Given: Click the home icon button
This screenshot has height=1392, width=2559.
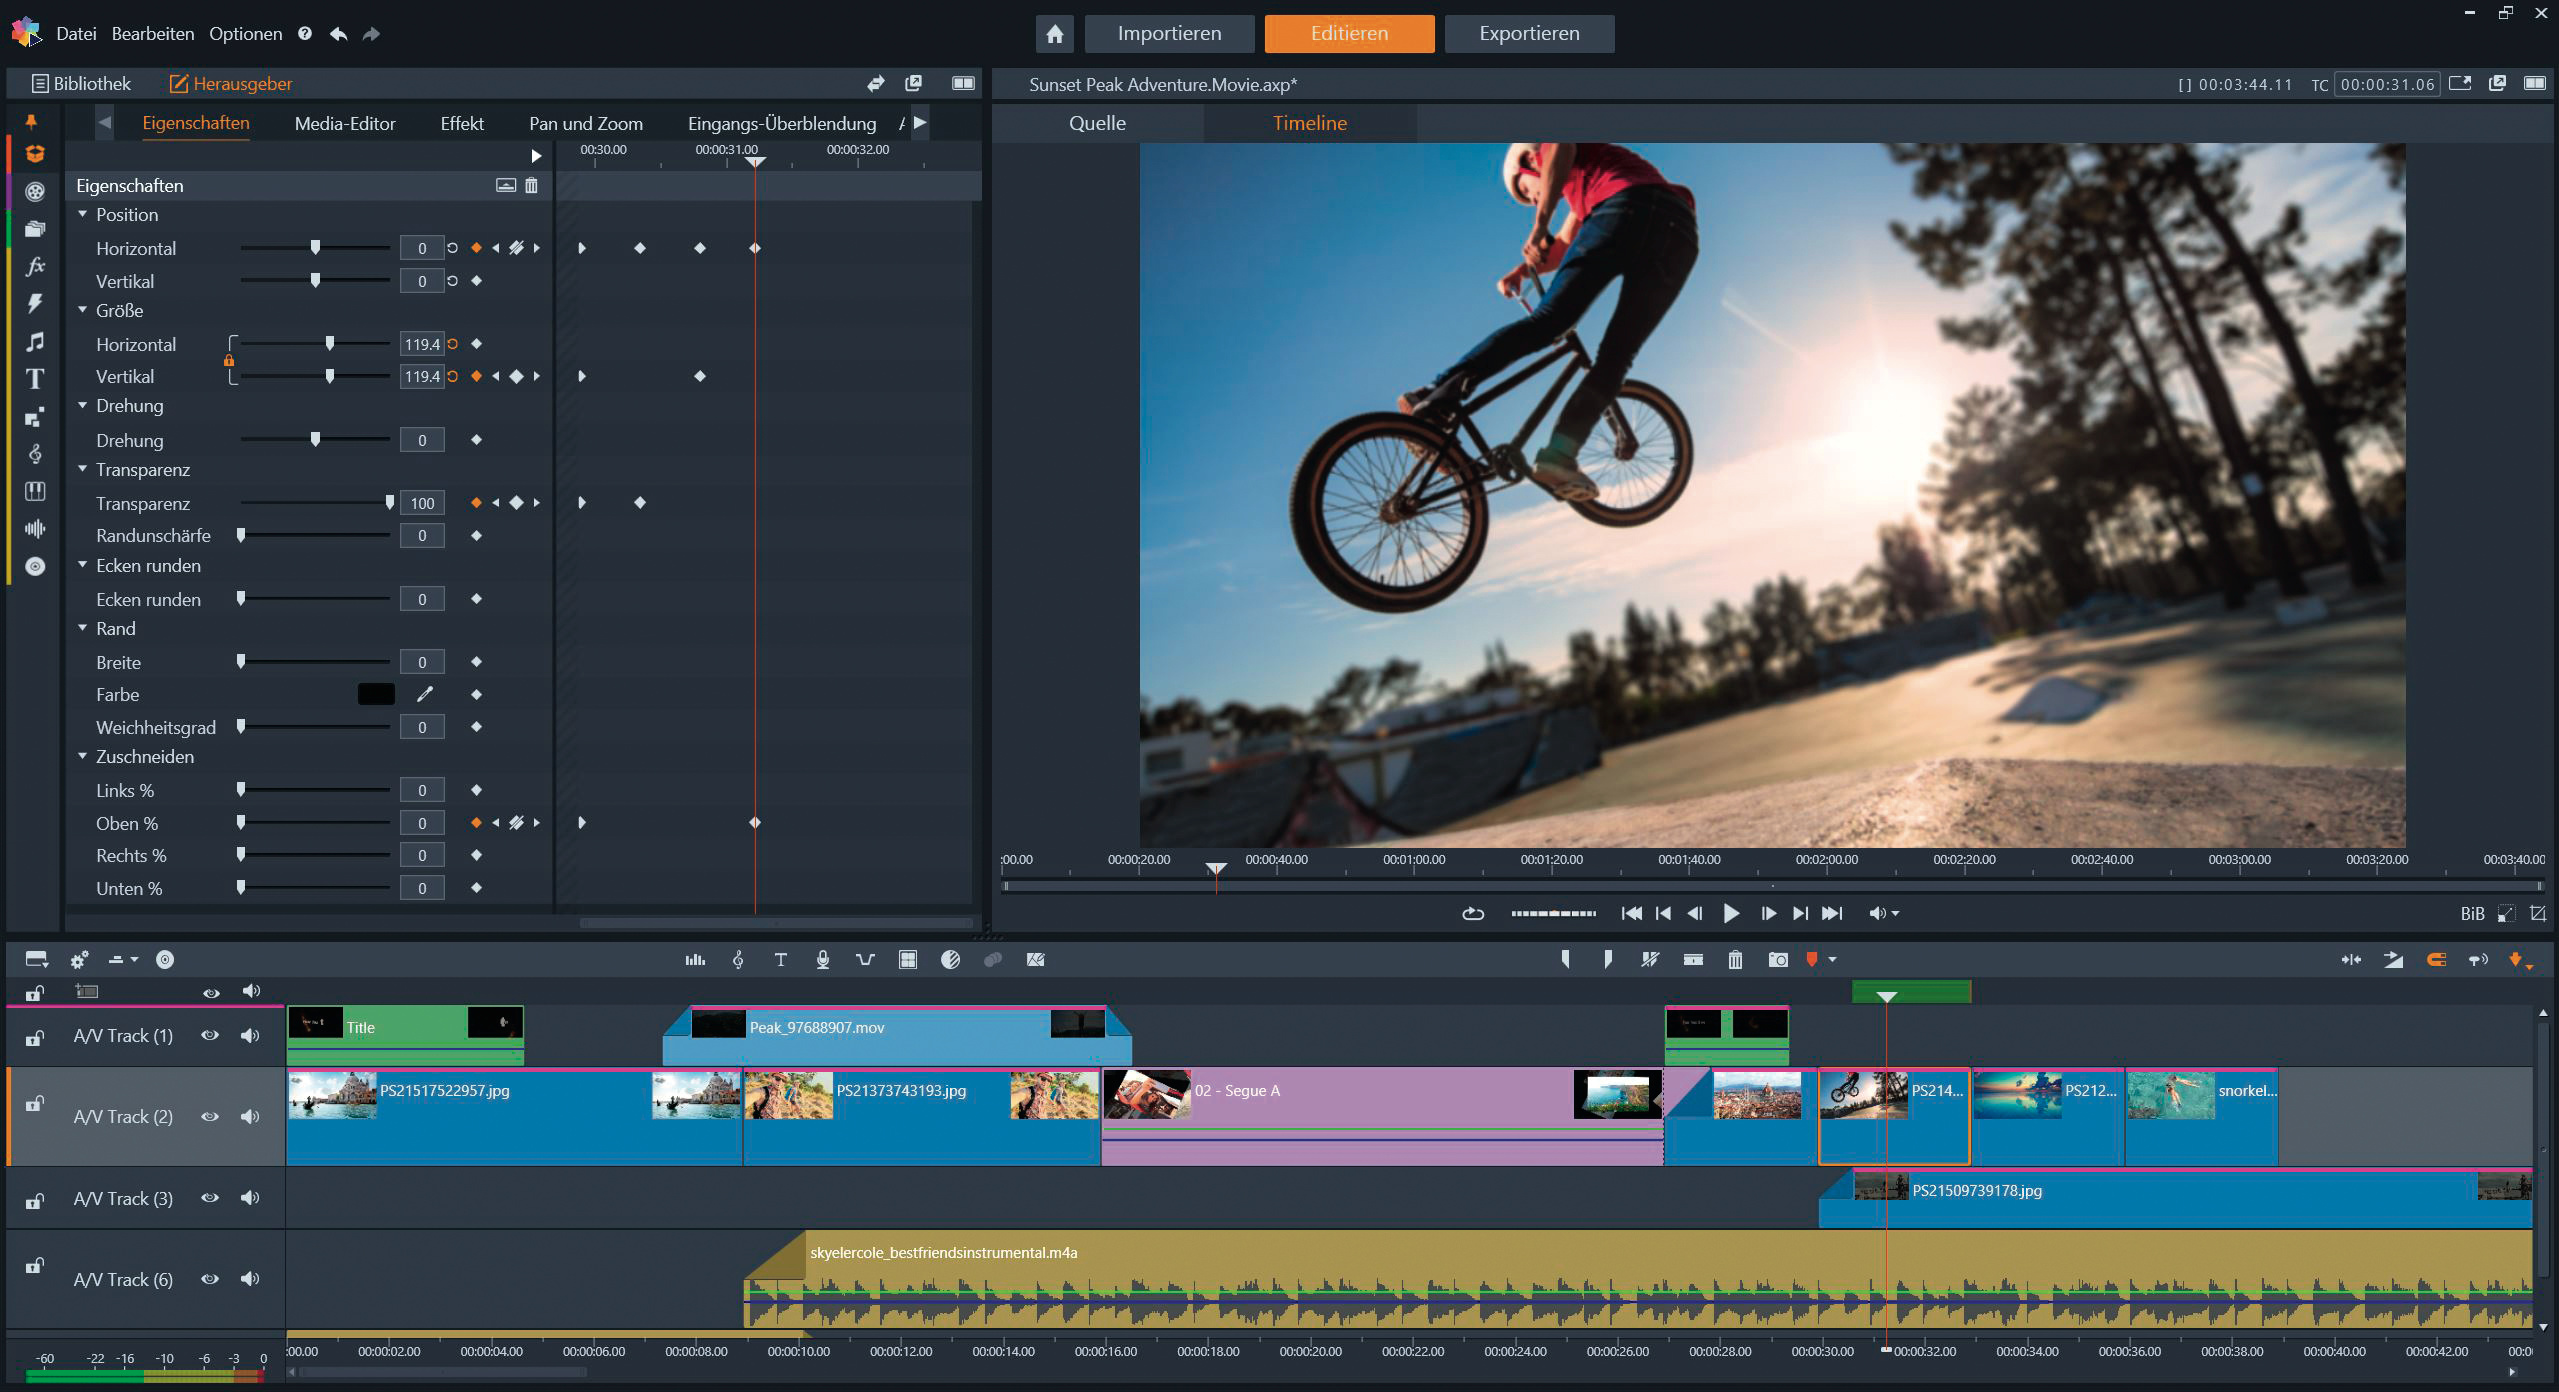Looking at the screenshot, I should tap(1054, 34).
